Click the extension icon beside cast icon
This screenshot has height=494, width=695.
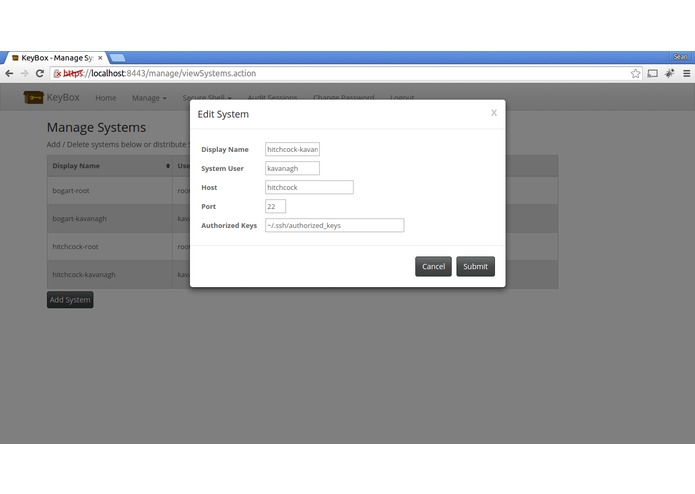click(669, 74)
